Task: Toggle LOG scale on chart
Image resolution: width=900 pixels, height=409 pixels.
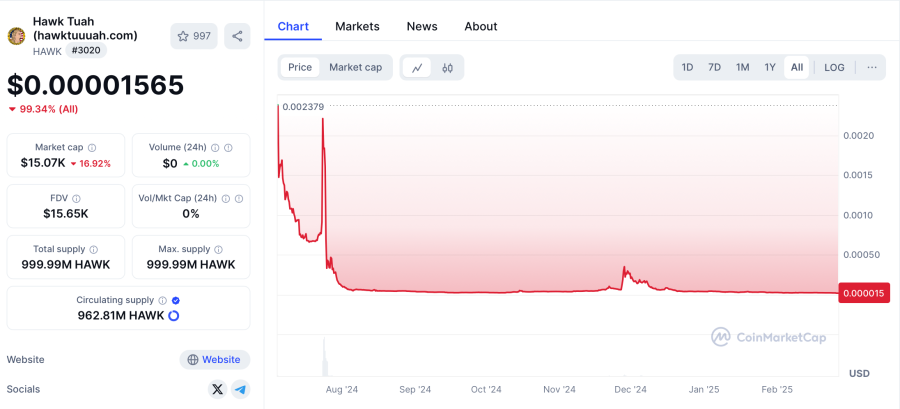Action: click(834, 68)
